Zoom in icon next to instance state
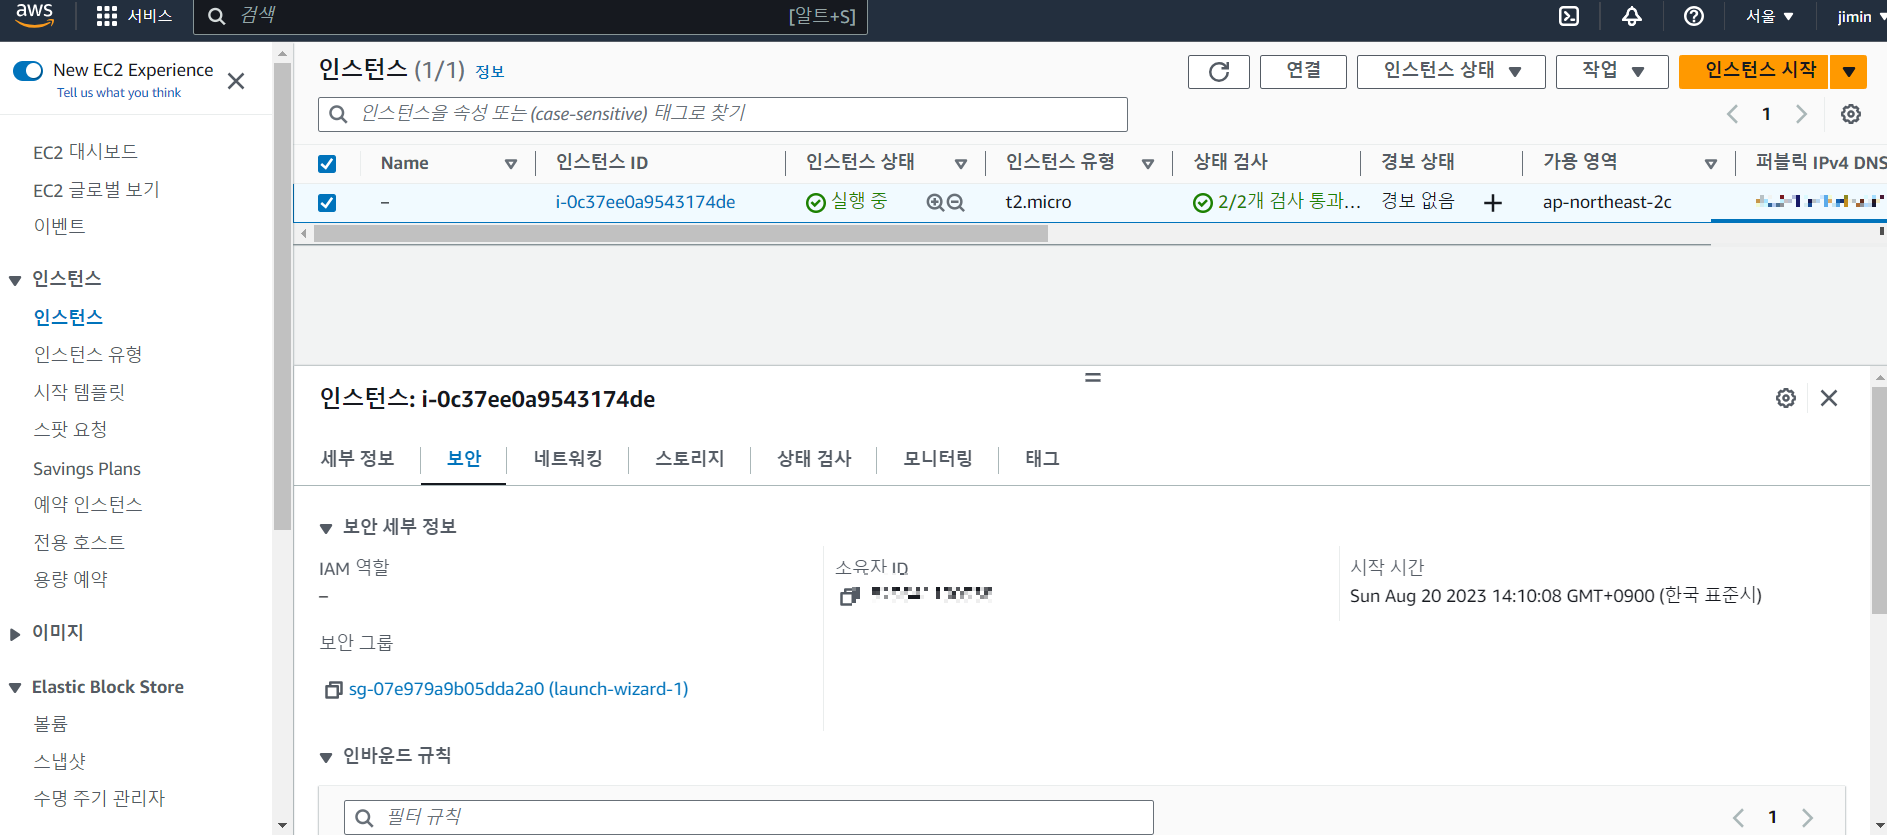 pos(935,202)
